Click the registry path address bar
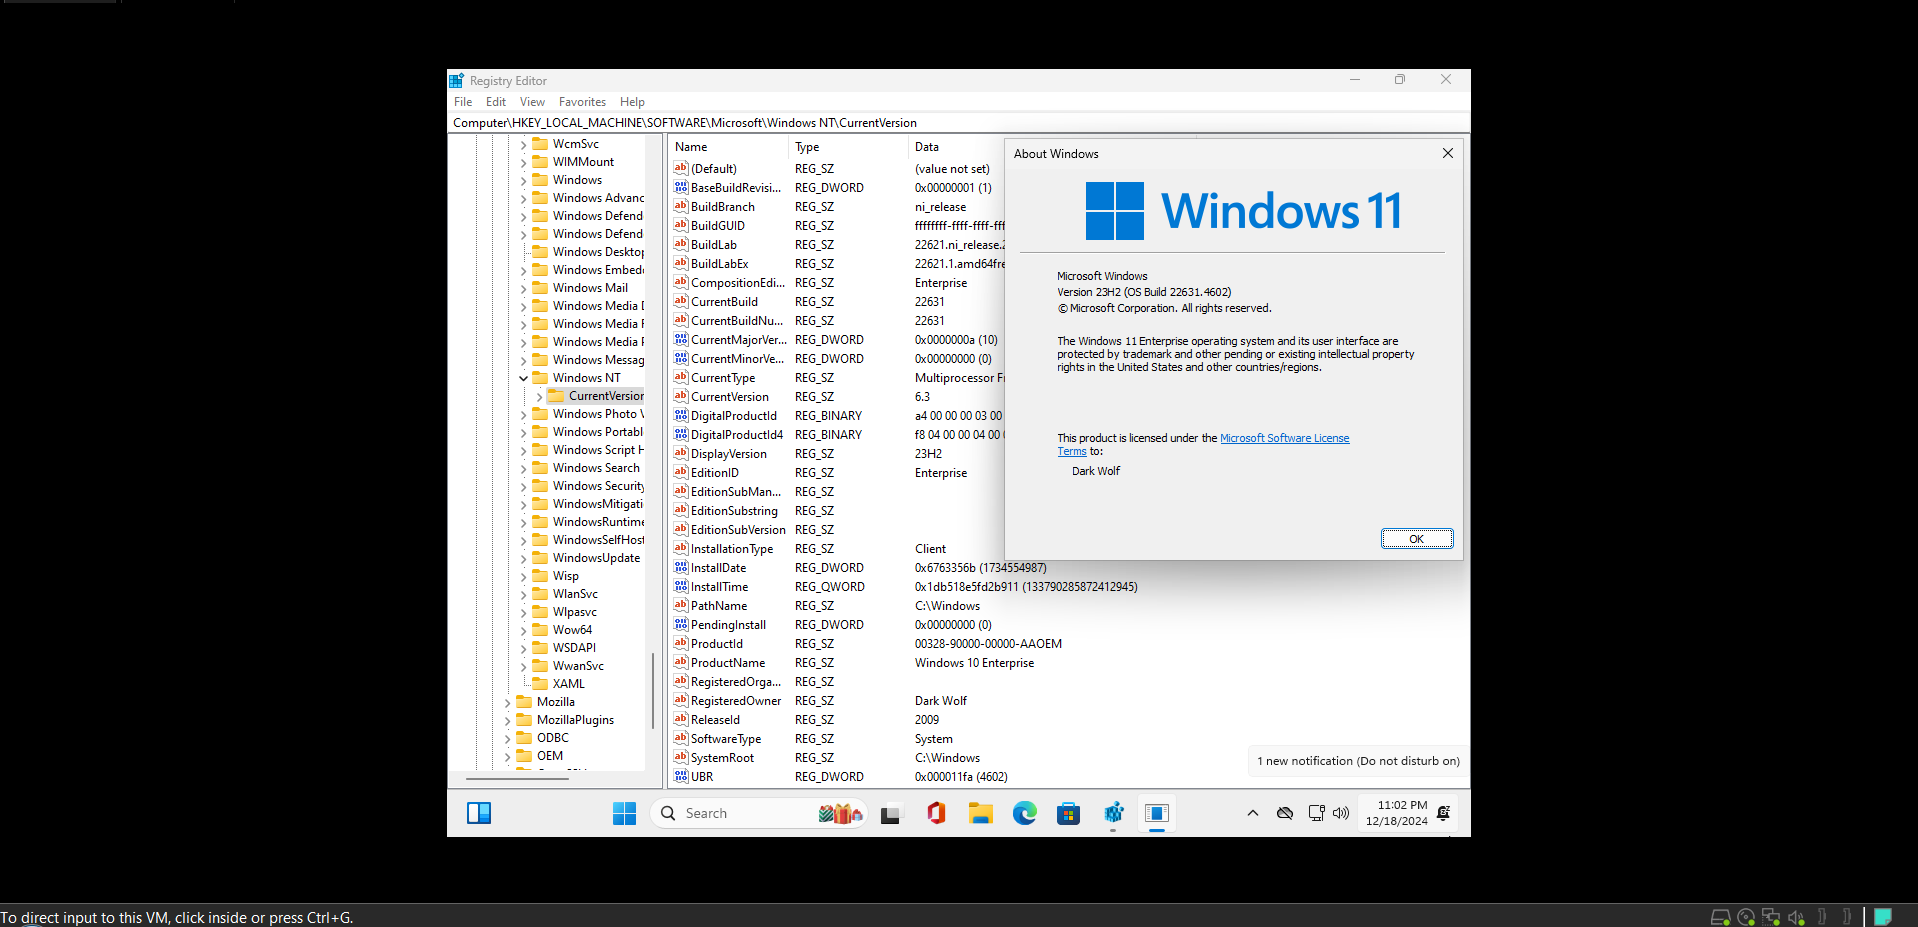This screenshot has height=927, width=1918. [958, 123]
